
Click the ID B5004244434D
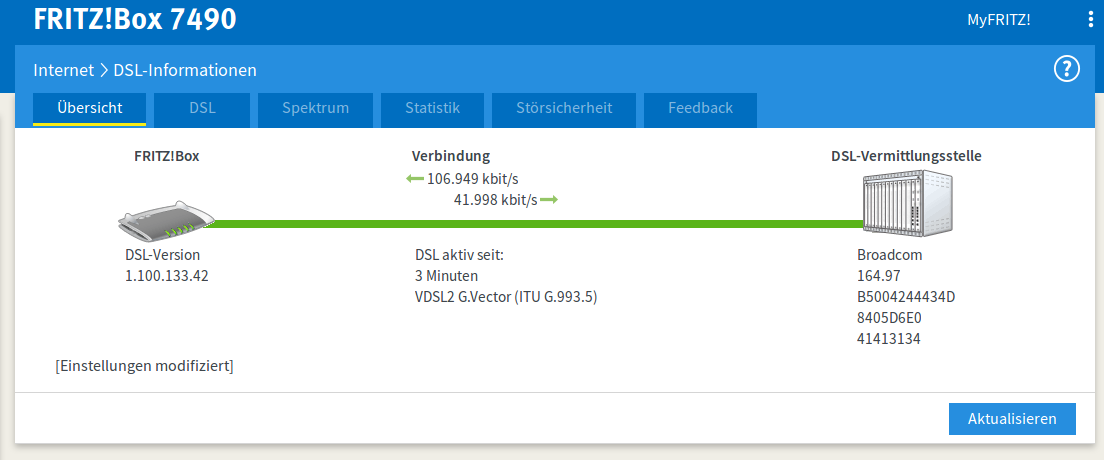(x=906, y=297)
